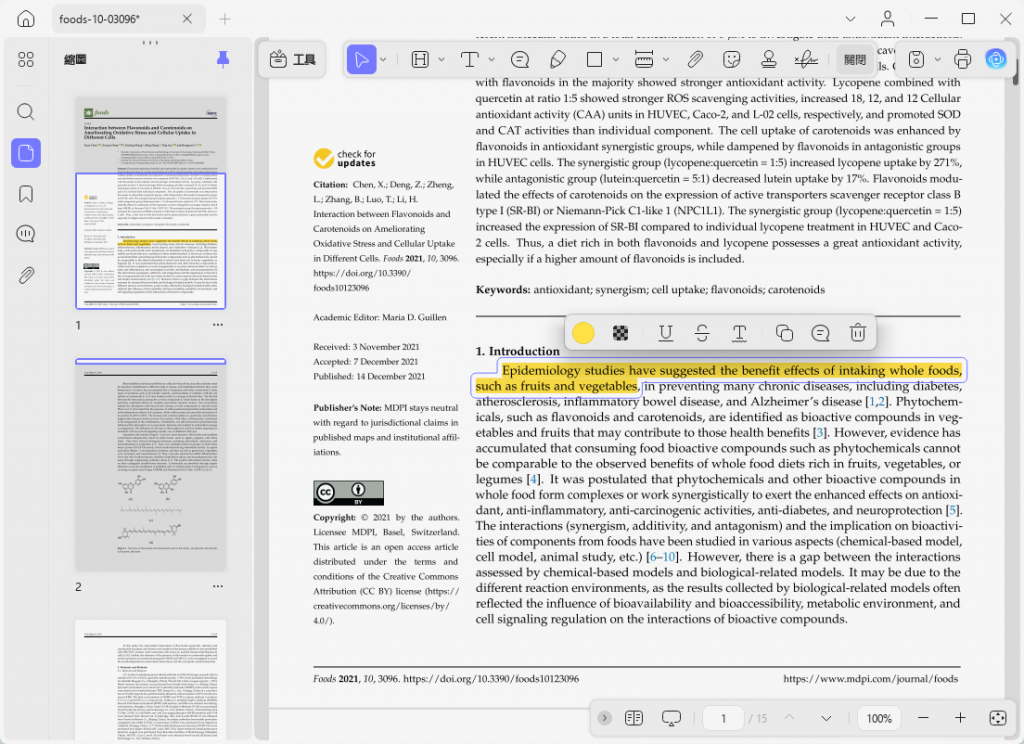Start presentation slideshow mode
Image resolution: width=1024 pixels, height=744 pixels.
click(671, 718)
